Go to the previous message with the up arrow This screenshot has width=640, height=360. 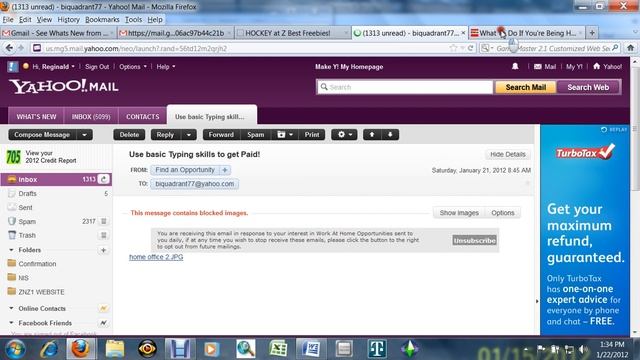tap(372, 135)
